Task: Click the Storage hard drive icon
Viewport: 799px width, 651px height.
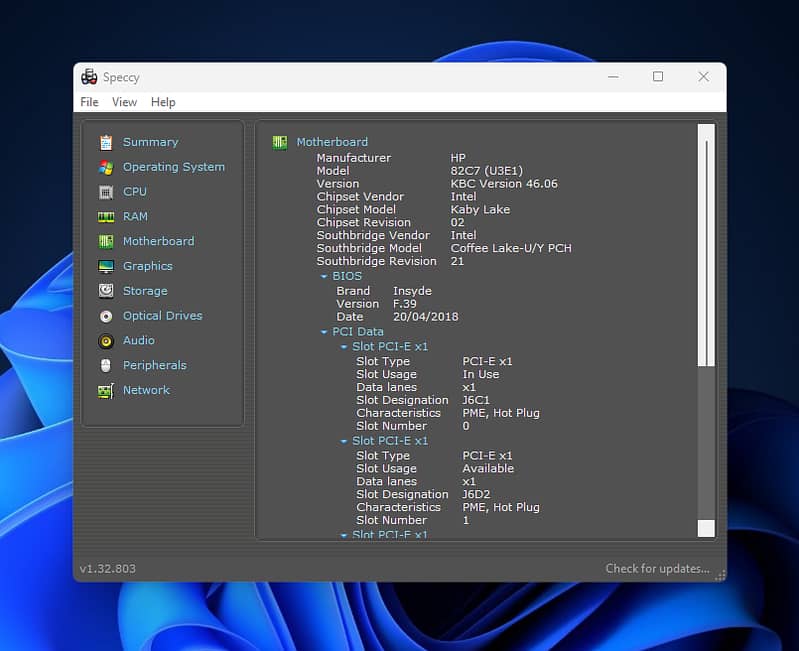Action: click(106, 291)
